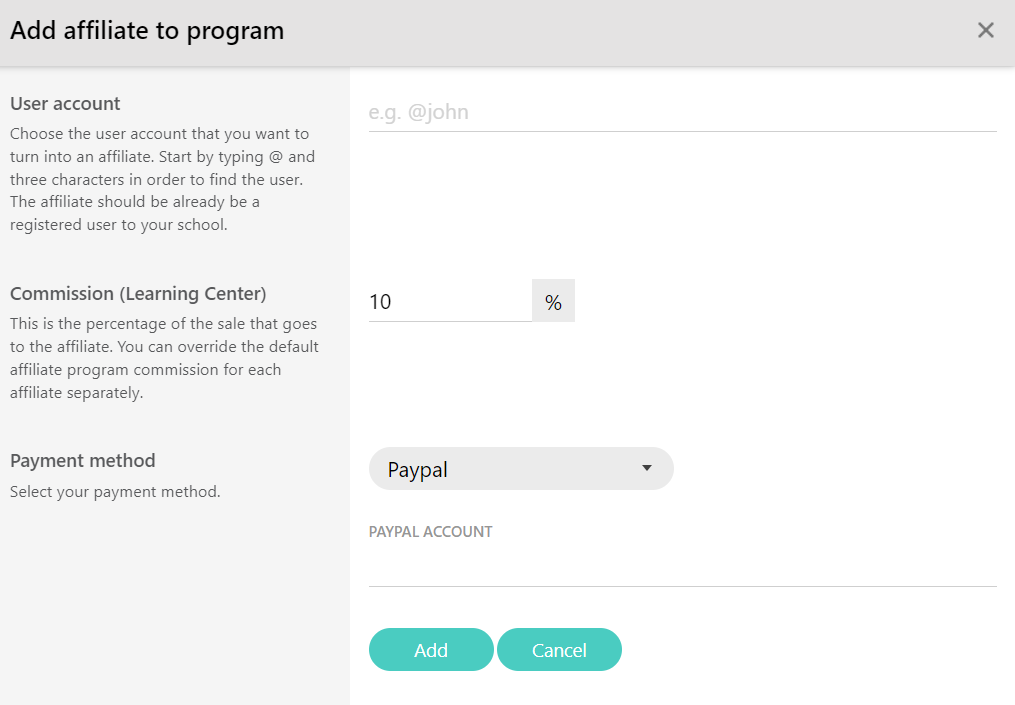Click the commission description paragraph
Screen dimensions: 1015x705
164,358
